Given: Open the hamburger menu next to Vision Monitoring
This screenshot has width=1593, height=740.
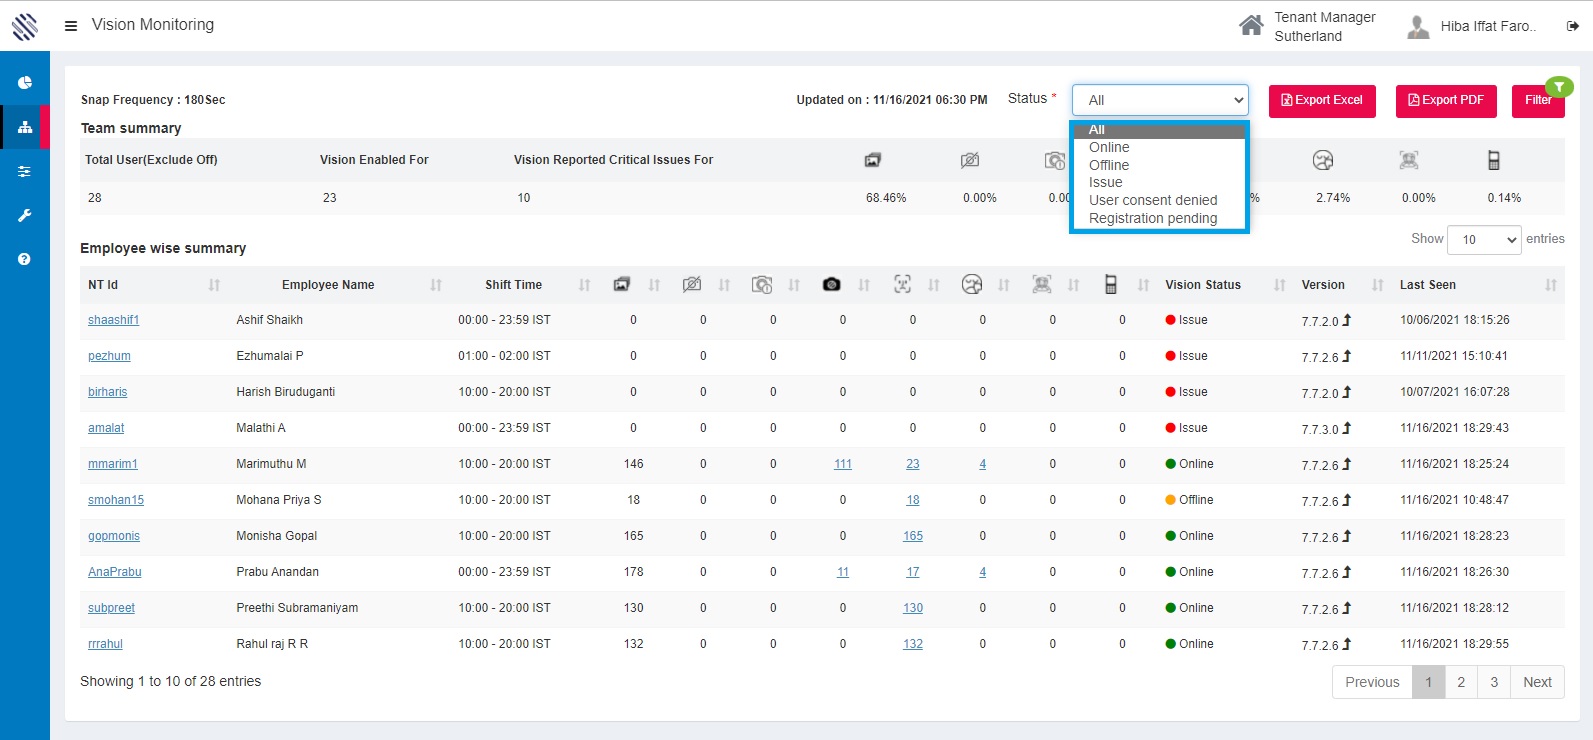Looking at the screenshot, I should pyautogui.click(x=71, y=26).
